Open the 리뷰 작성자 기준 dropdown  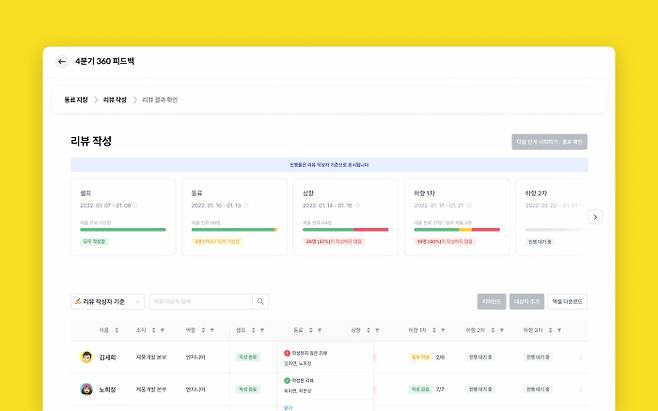point(107,301)
